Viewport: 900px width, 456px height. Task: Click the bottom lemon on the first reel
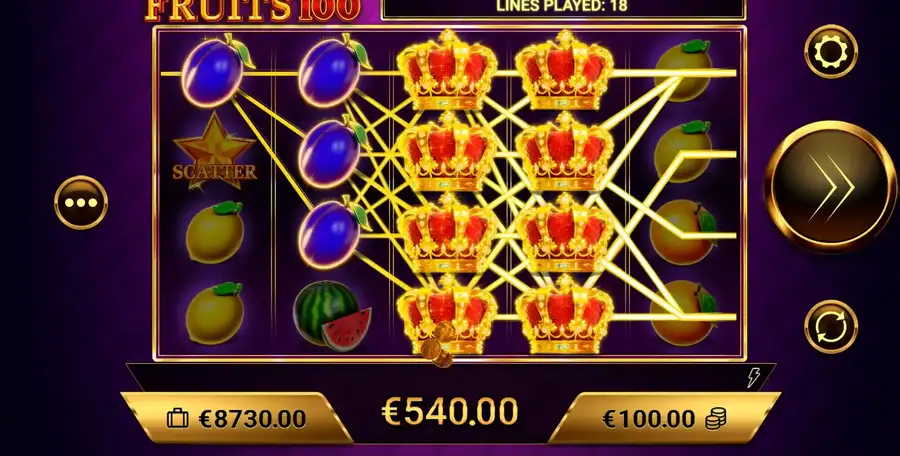click(215, 312)
